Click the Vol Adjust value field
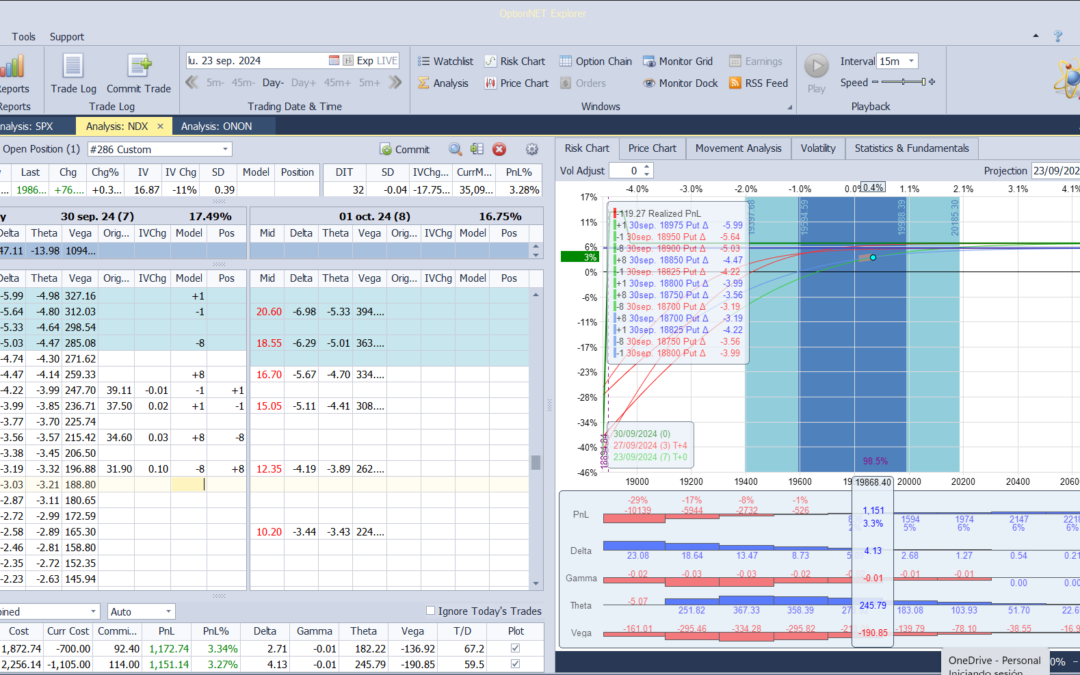This screenshot has width=1080, height=675. [x=625, y=170]
